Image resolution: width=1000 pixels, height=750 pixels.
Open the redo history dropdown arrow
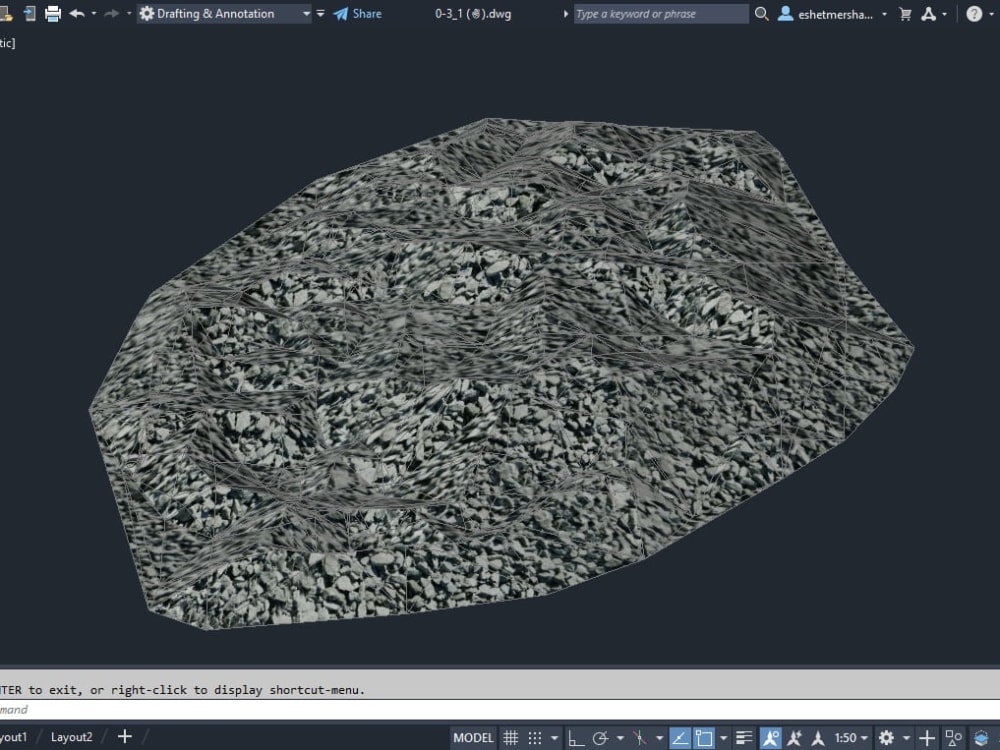tap(129, 13)
